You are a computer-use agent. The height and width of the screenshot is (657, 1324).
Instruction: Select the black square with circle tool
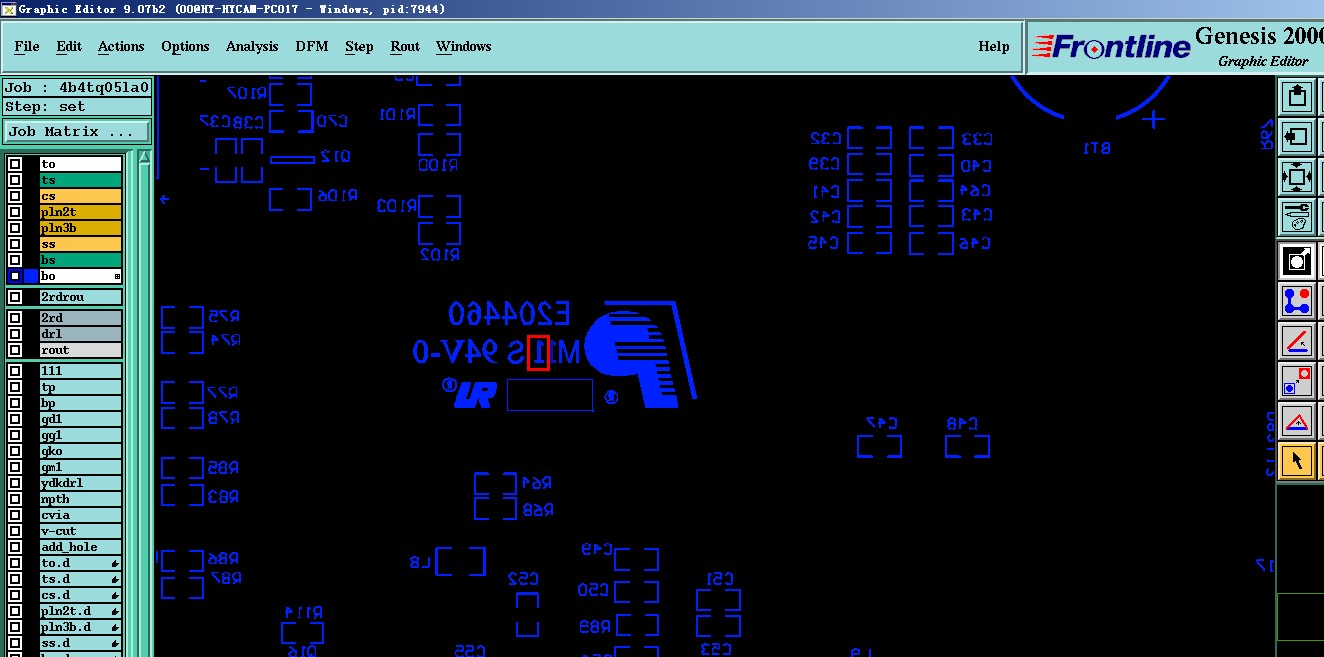[x=1297, y=261]
